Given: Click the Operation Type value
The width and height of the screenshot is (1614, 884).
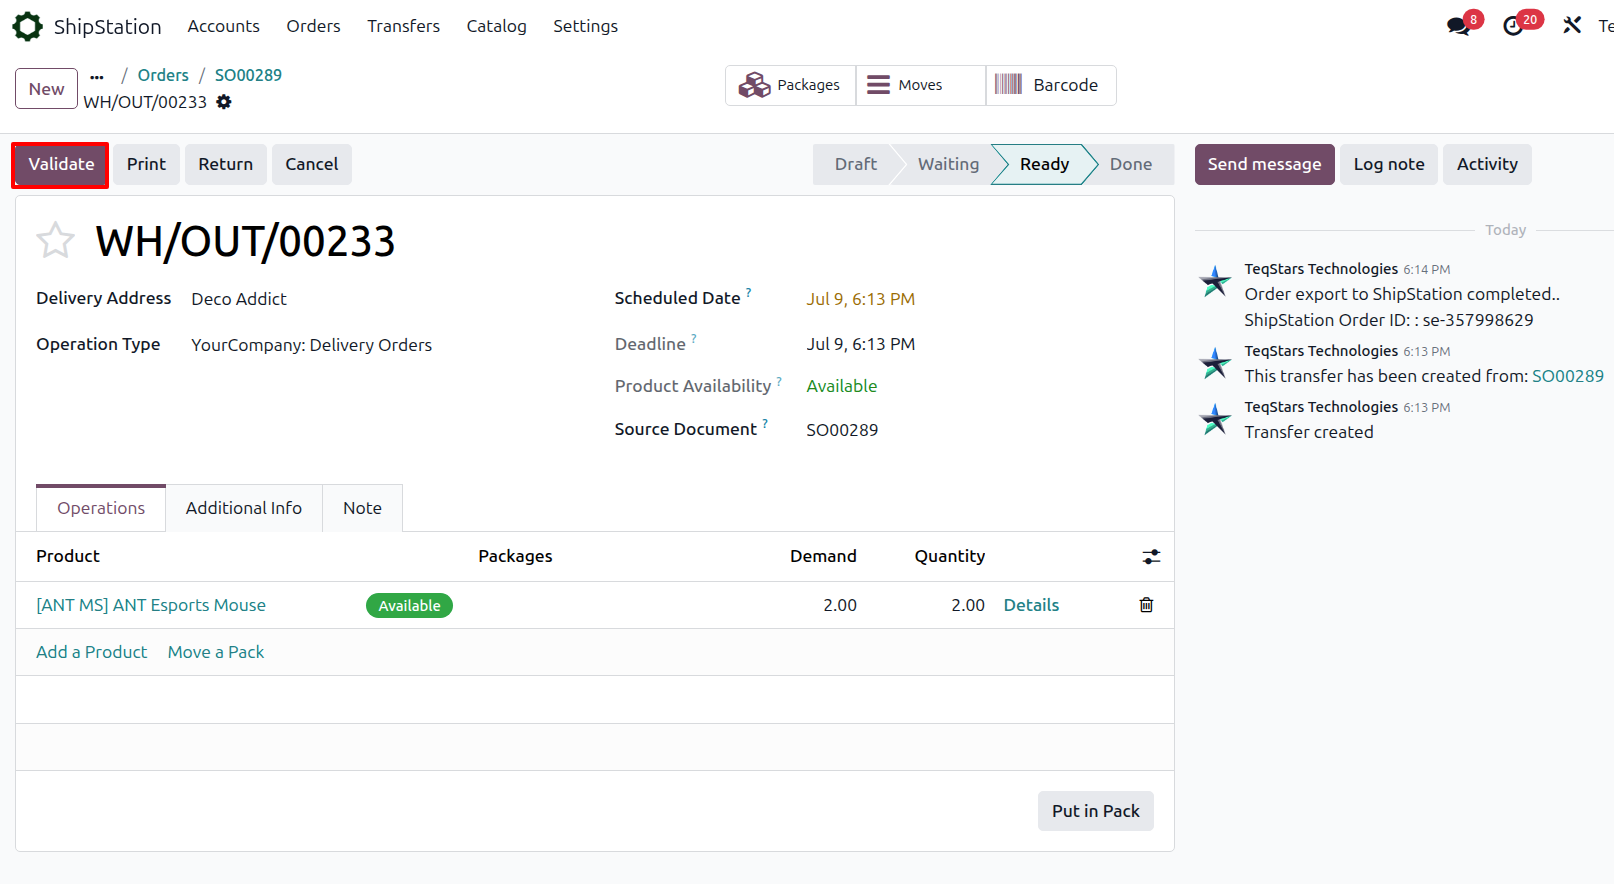Looking at the screenshot, I should 311,345.
